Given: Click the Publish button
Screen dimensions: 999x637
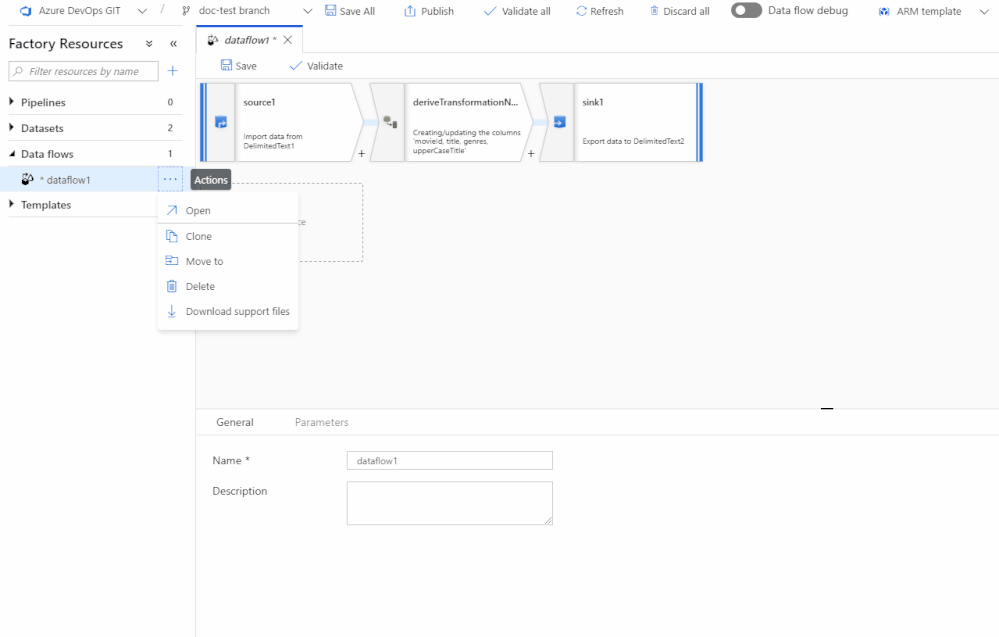Looking at the screenshot, I should click(x=429, y=11).
